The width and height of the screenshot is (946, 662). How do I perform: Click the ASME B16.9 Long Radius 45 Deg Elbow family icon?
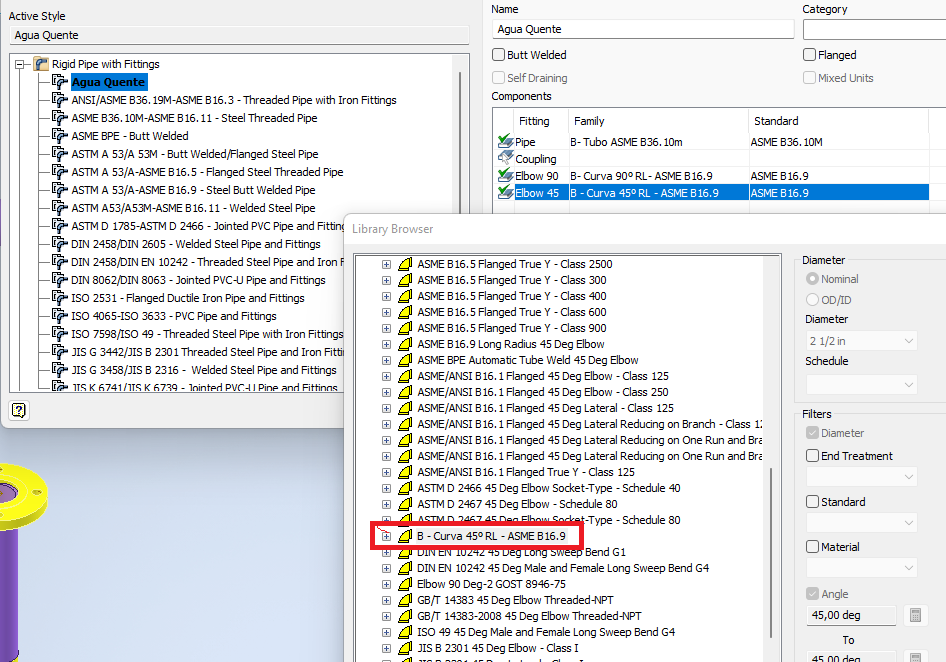405,344
